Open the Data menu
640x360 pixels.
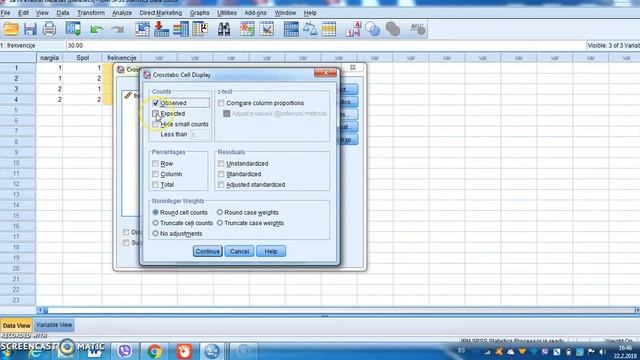coord(62,13)
